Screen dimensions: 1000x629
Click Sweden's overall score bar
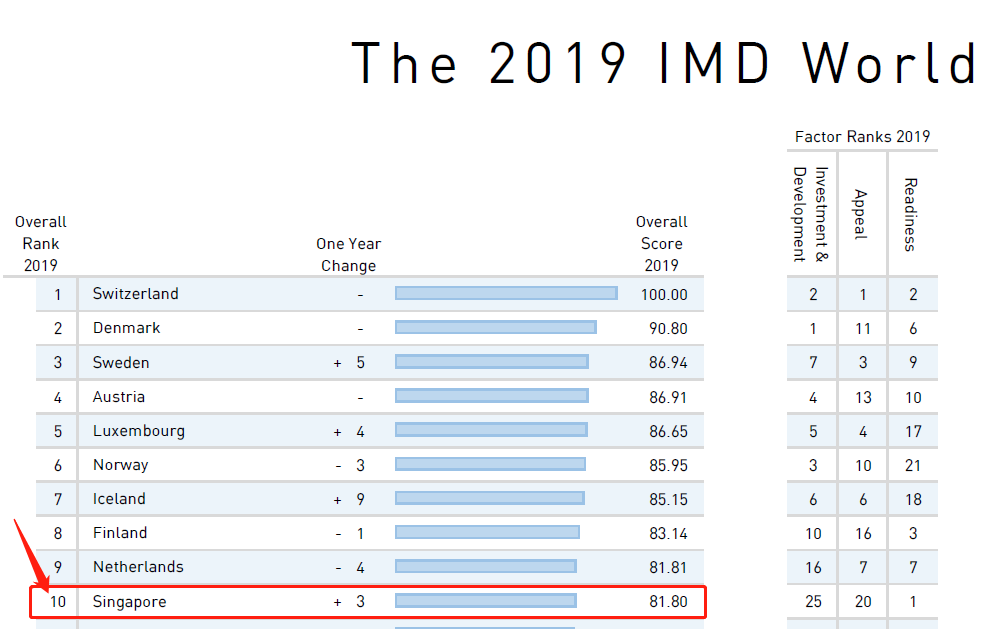click(491, 362)
